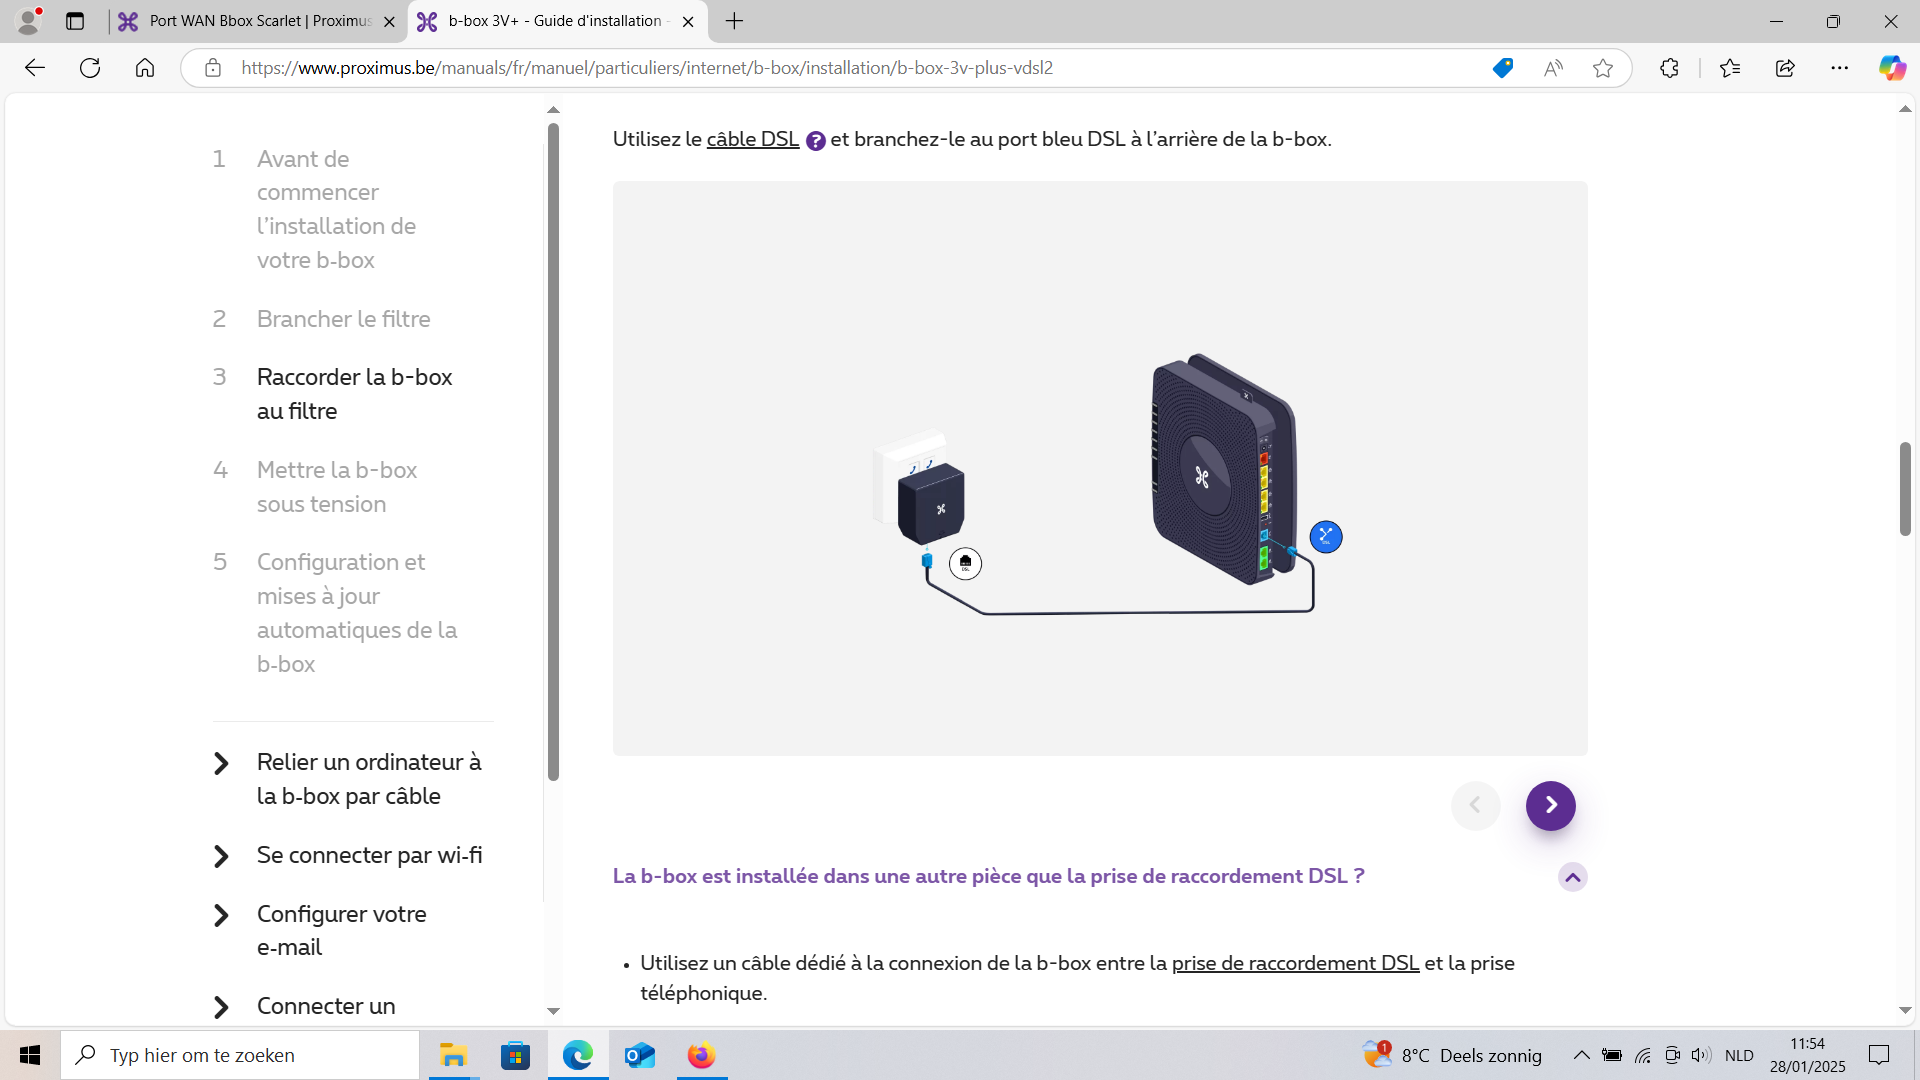Open the blue shopping tag icon
This screenshot has height=1080, width=1920.
[x=1502, y=68]
